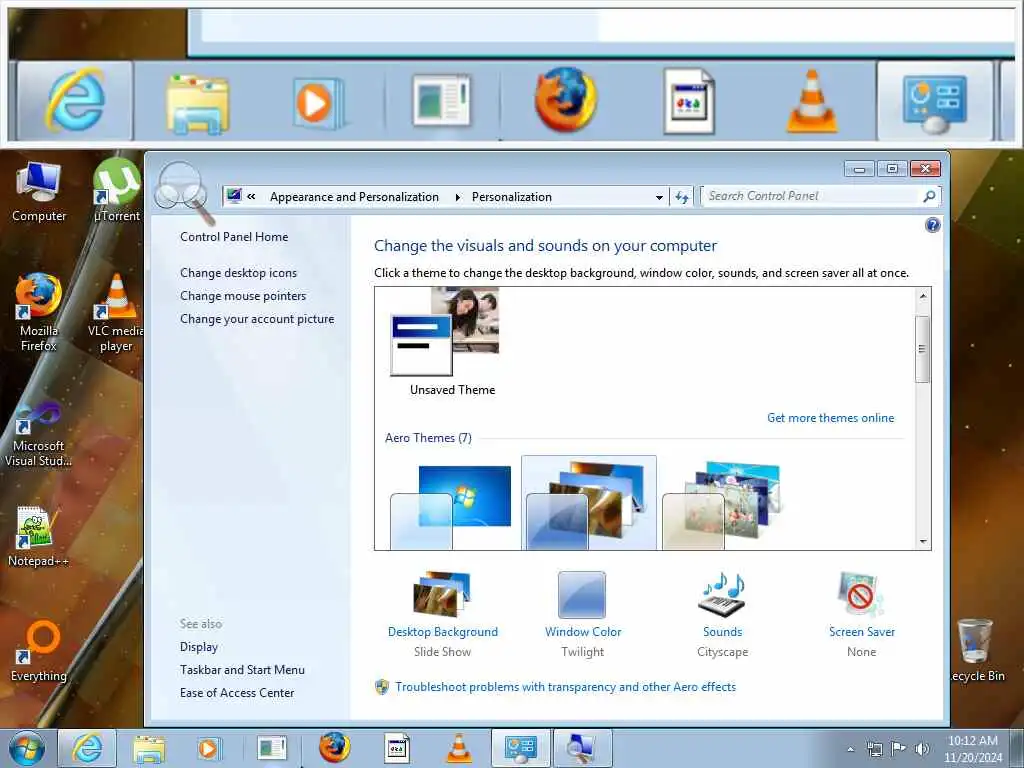Select the illustrated characters Aero theme
The image size is (1024, 768).
[x=724, y=503]
